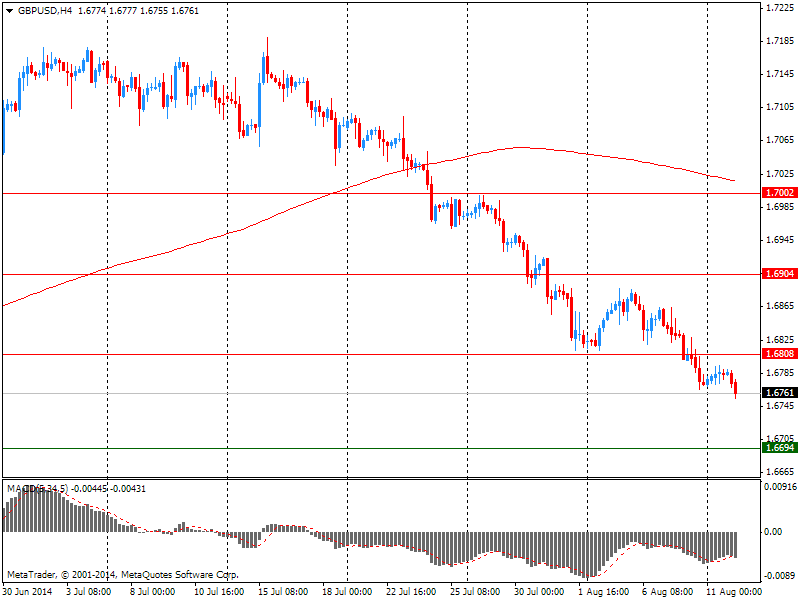Screen dimensions: 800x600
Task: Select the red 1.7002 price level label
Action: click(779, 192)
